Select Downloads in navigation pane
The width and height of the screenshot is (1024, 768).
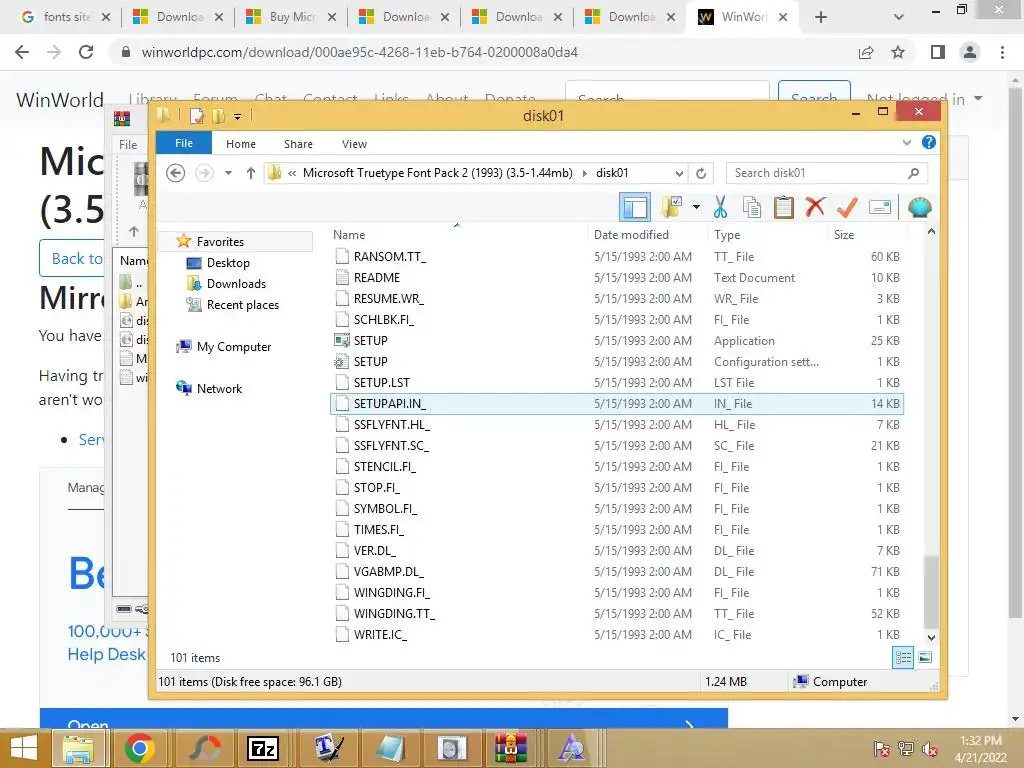236,283
